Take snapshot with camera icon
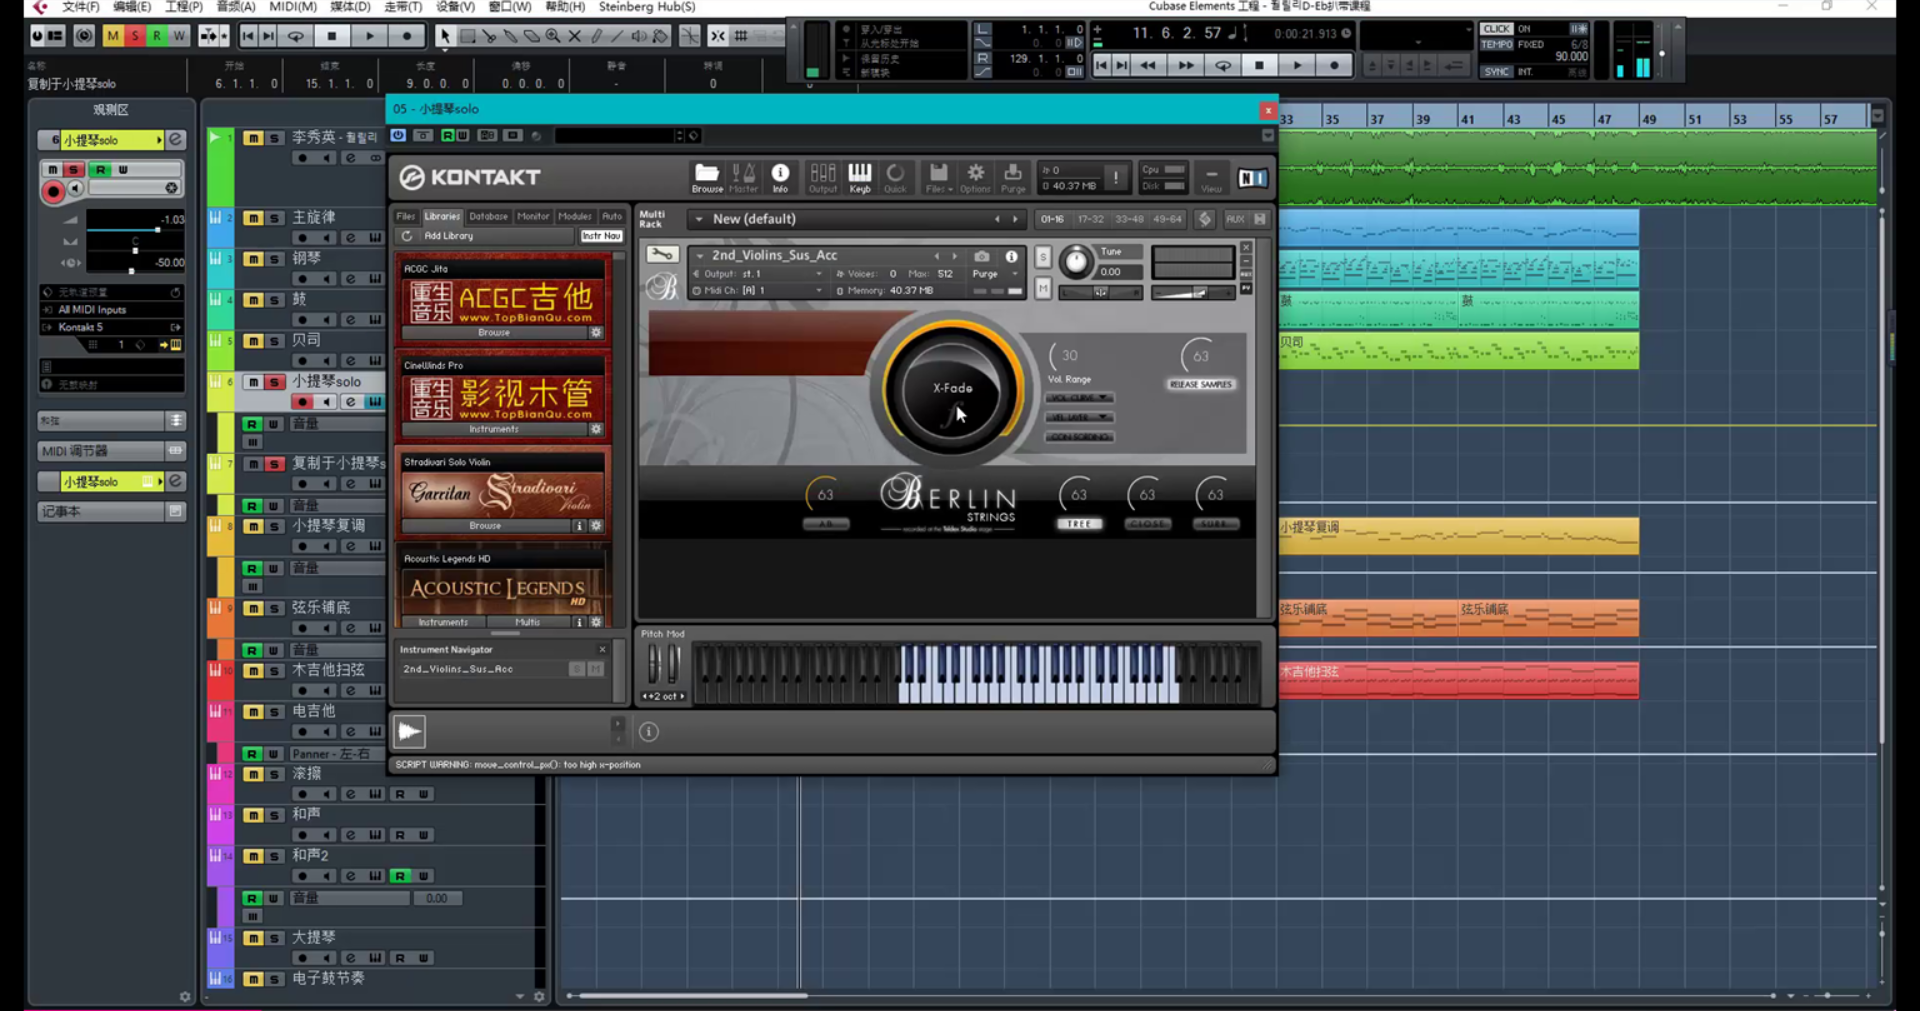The width and height of the screenshot is (1920, 1011). click(x=982, y=256)
